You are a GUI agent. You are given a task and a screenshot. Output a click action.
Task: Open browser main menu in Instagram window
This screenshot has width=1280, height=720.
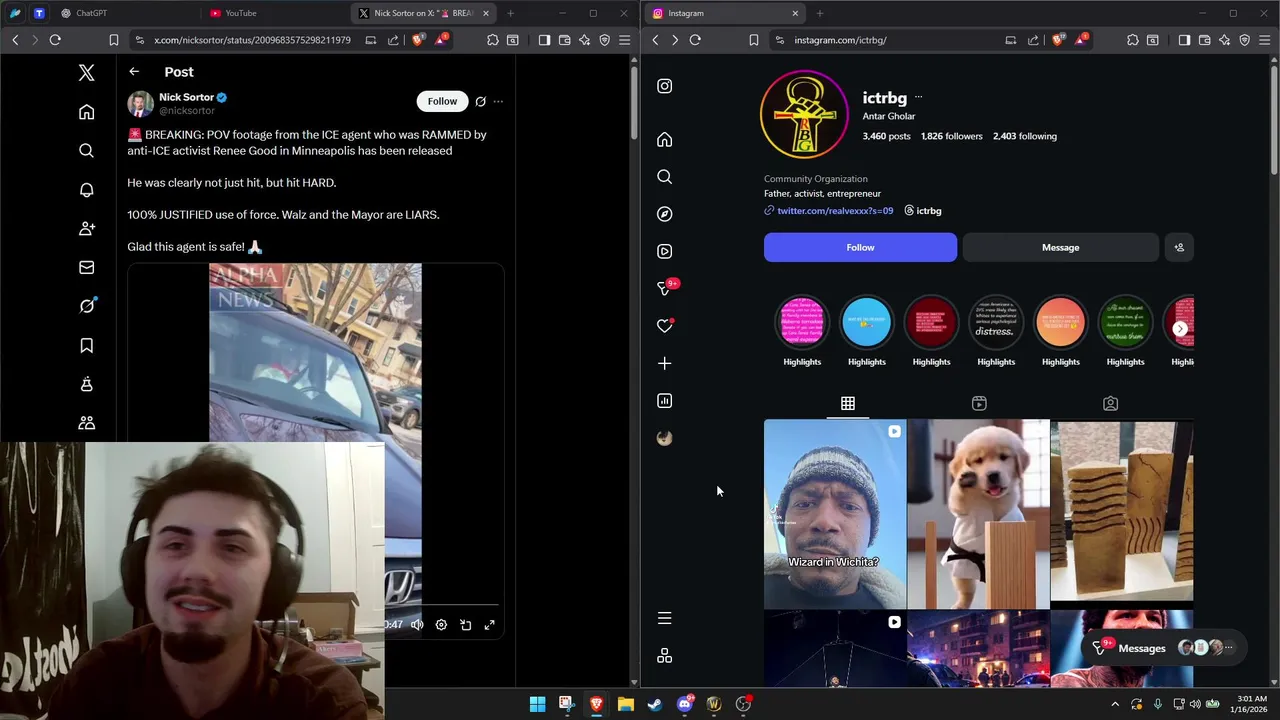pyautogui.click(x=1264, y=40)
